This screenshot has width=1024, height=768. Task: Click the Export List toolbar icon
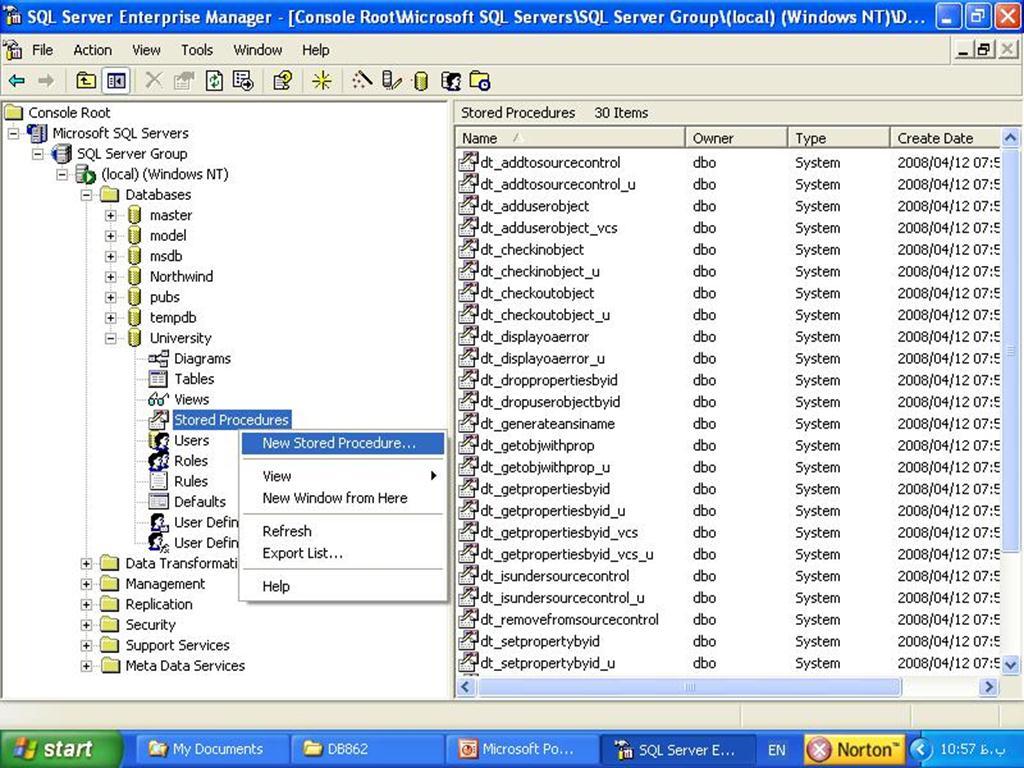click(x=243, y=81)
